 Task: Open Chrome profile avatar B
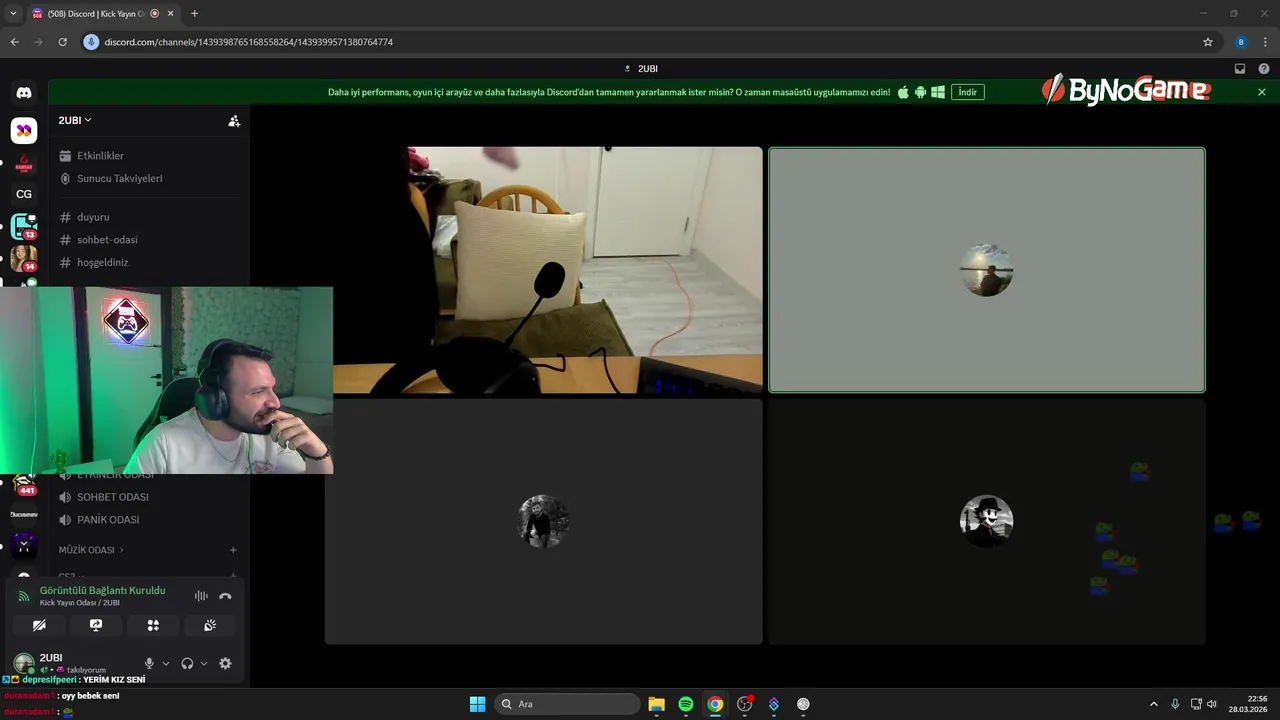pos(1241,42)
